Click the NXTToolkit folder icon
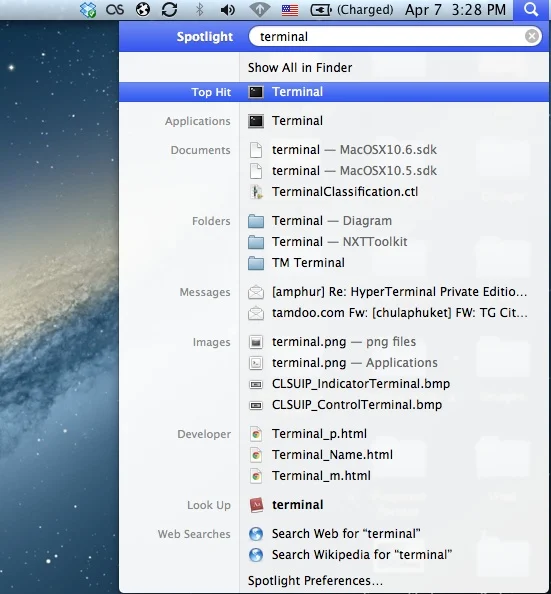Screen dimensions: 551x594 256,242
